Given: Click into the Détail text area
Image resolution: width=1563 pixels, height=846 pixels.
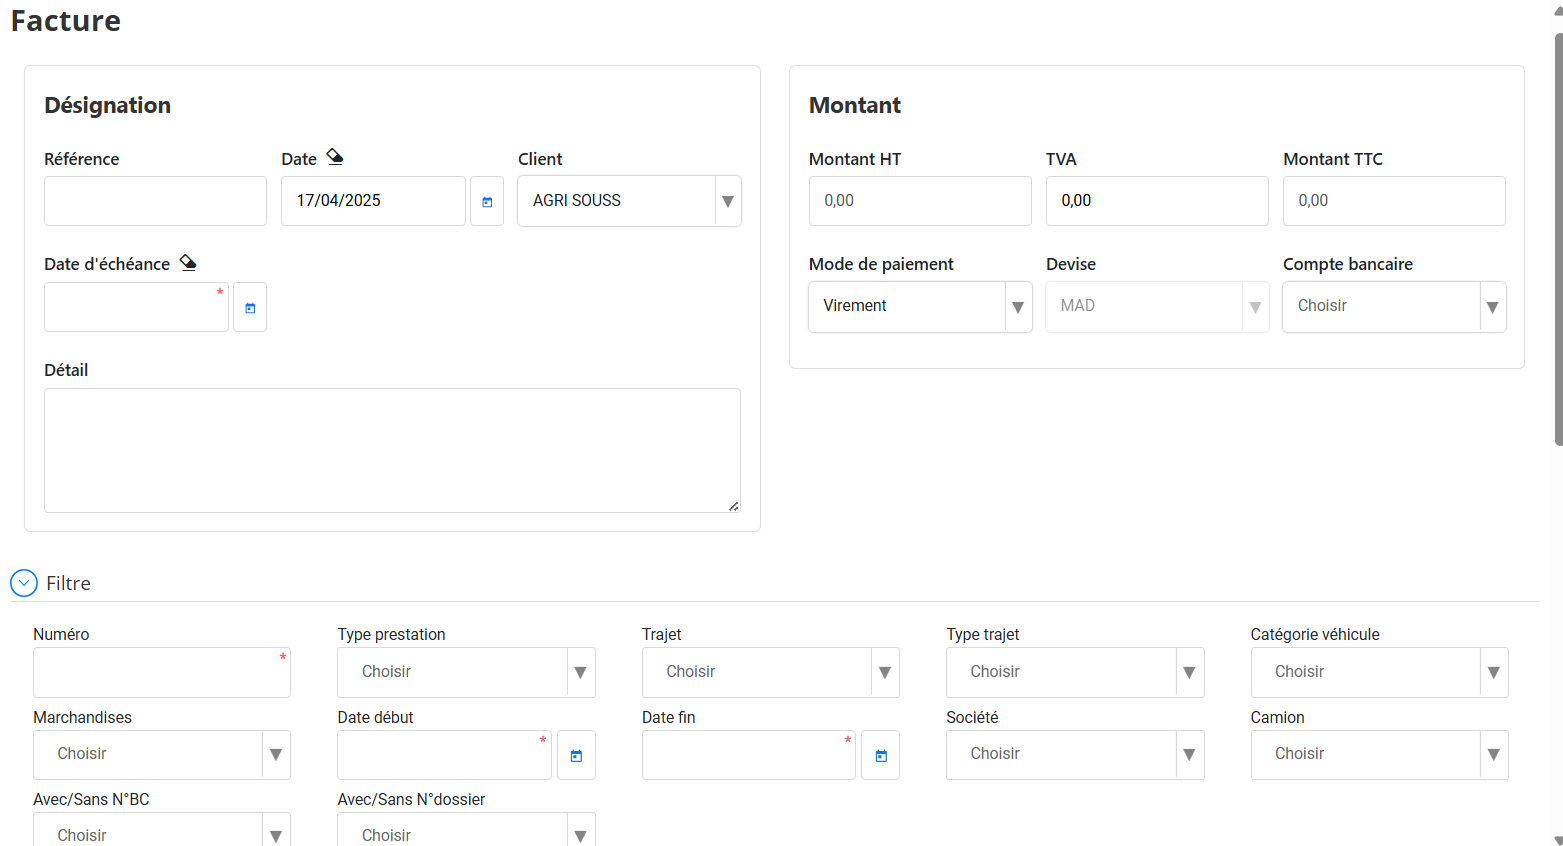Looking at the screenshot, I should [392, 450].
